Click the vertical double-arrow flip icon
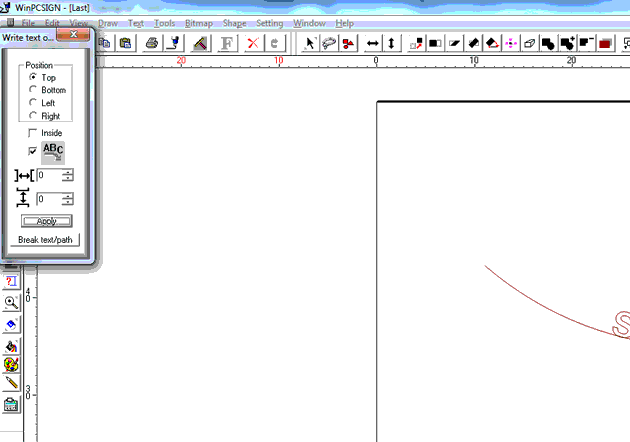The width and height of the screenshot is (630, 442). 391,43
